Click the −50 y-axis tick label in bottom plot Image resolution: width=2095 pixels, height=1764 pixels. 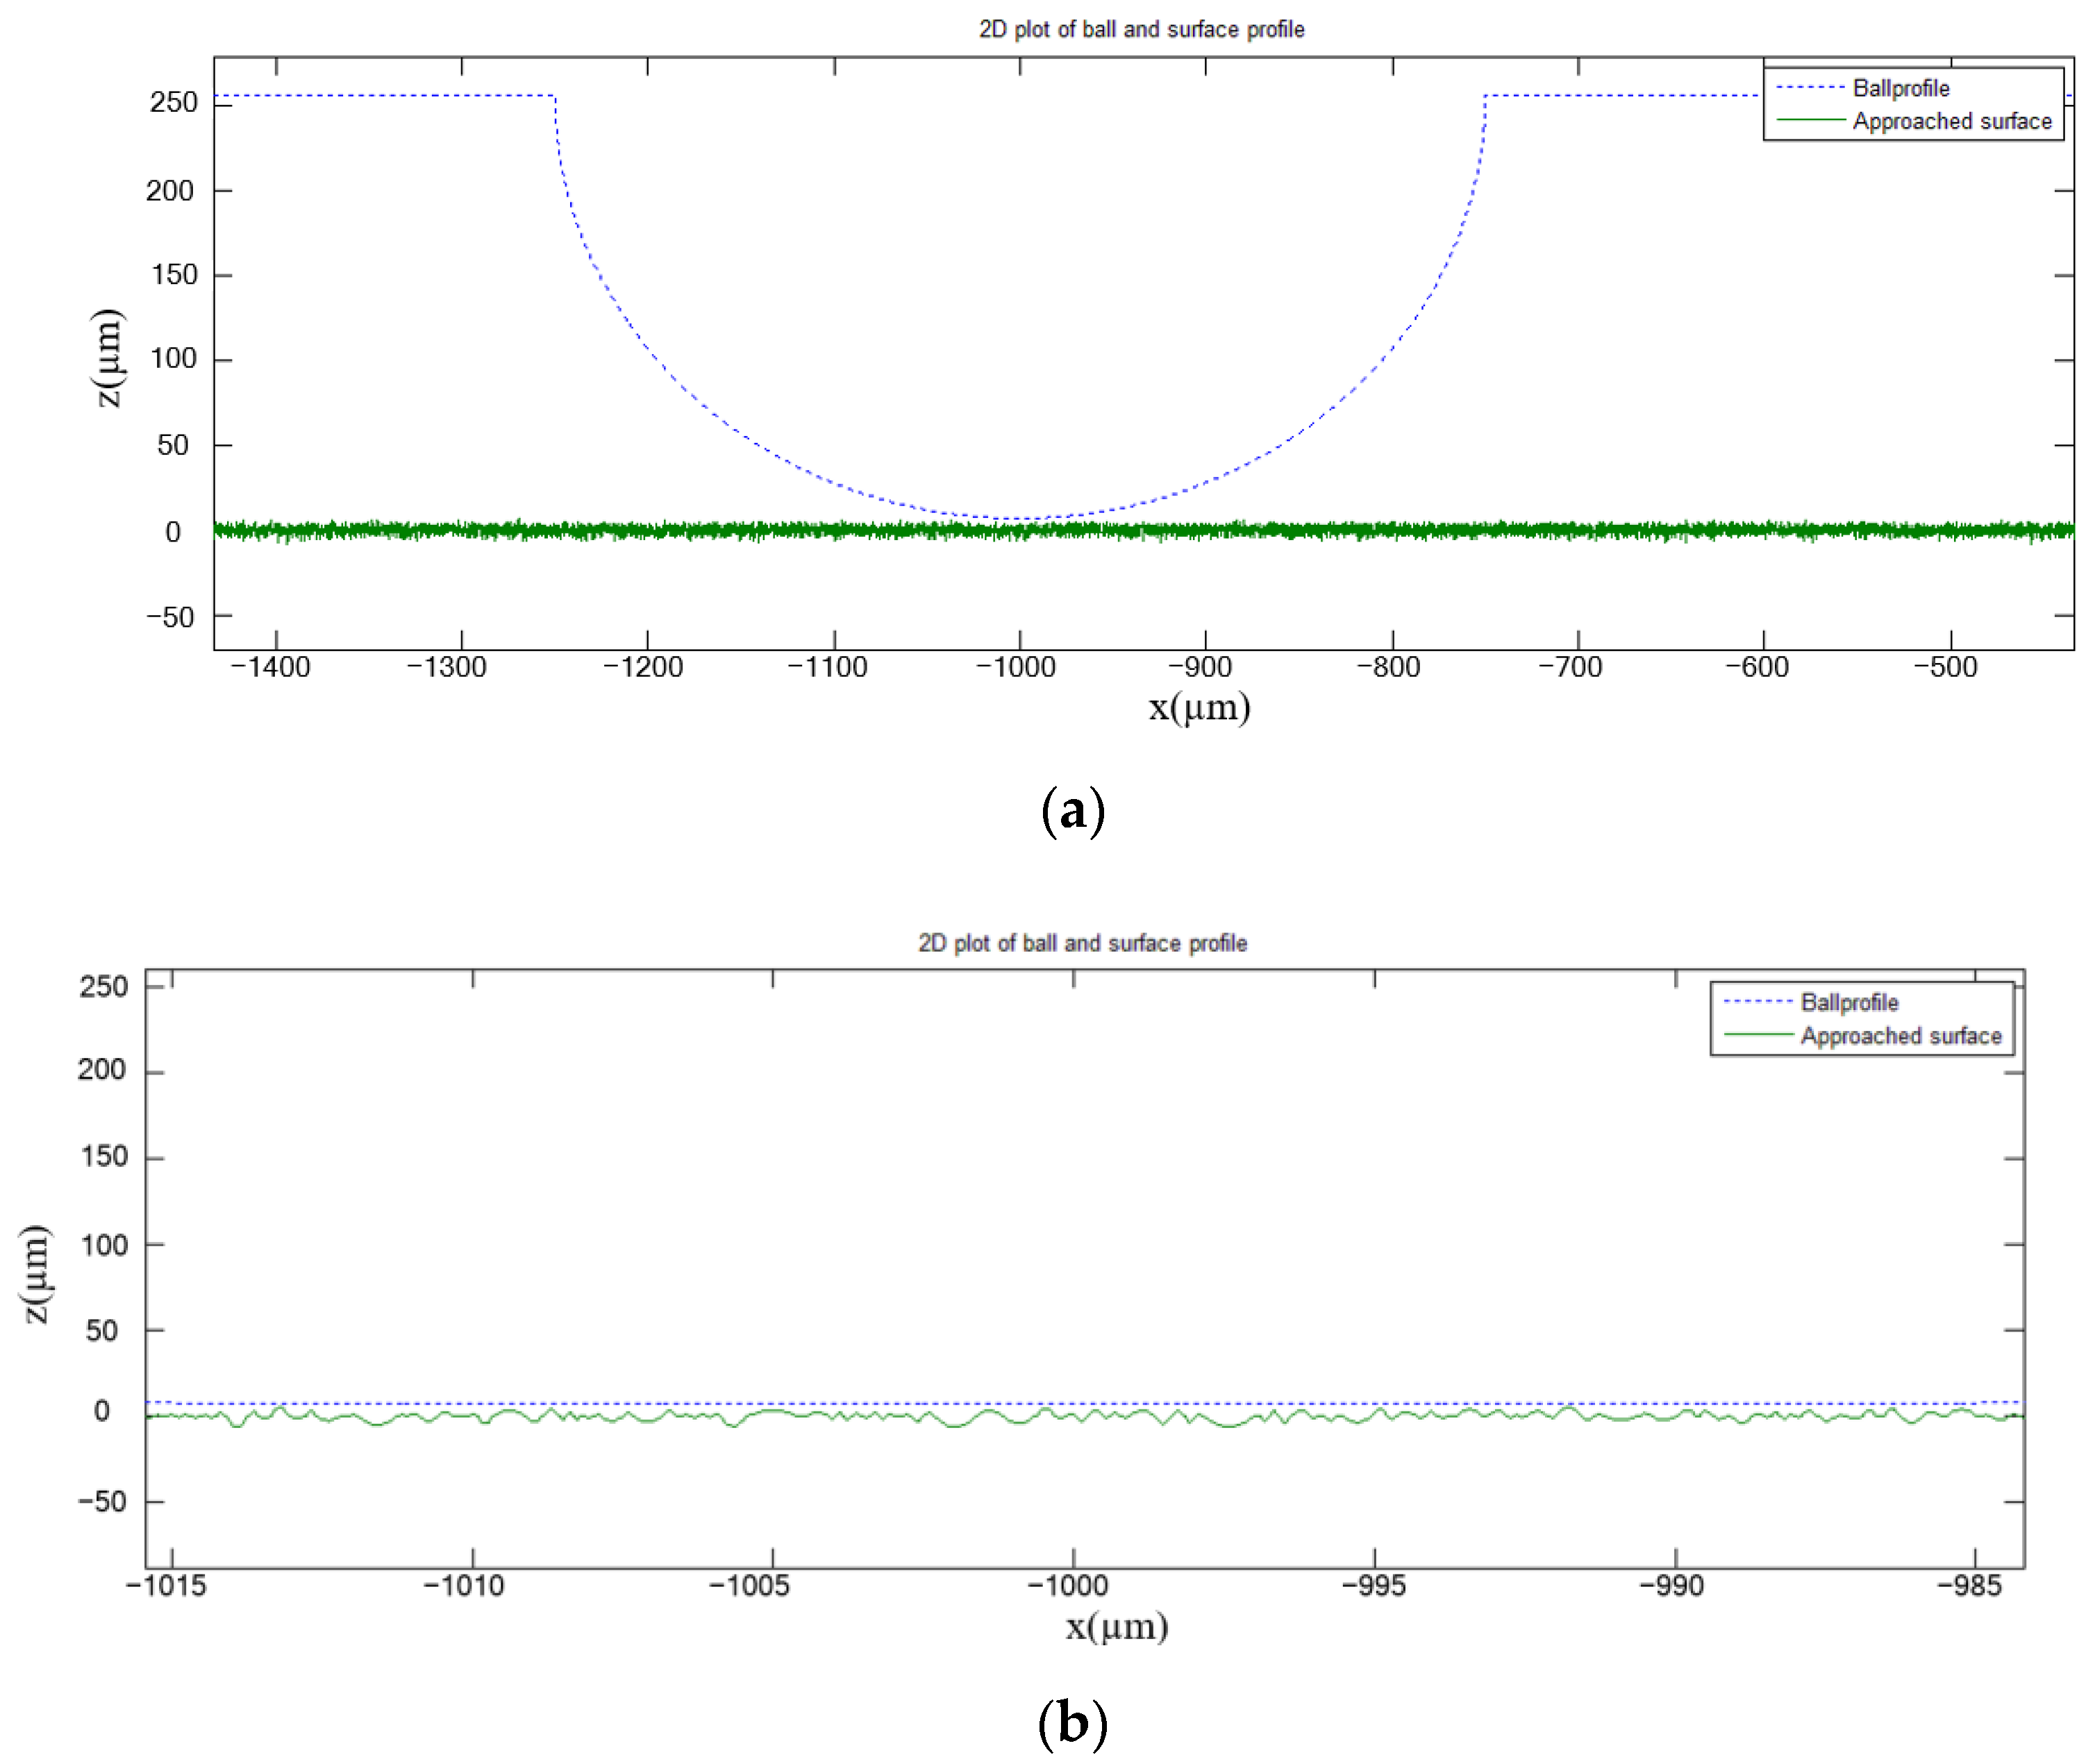(x=102, y=1501)
